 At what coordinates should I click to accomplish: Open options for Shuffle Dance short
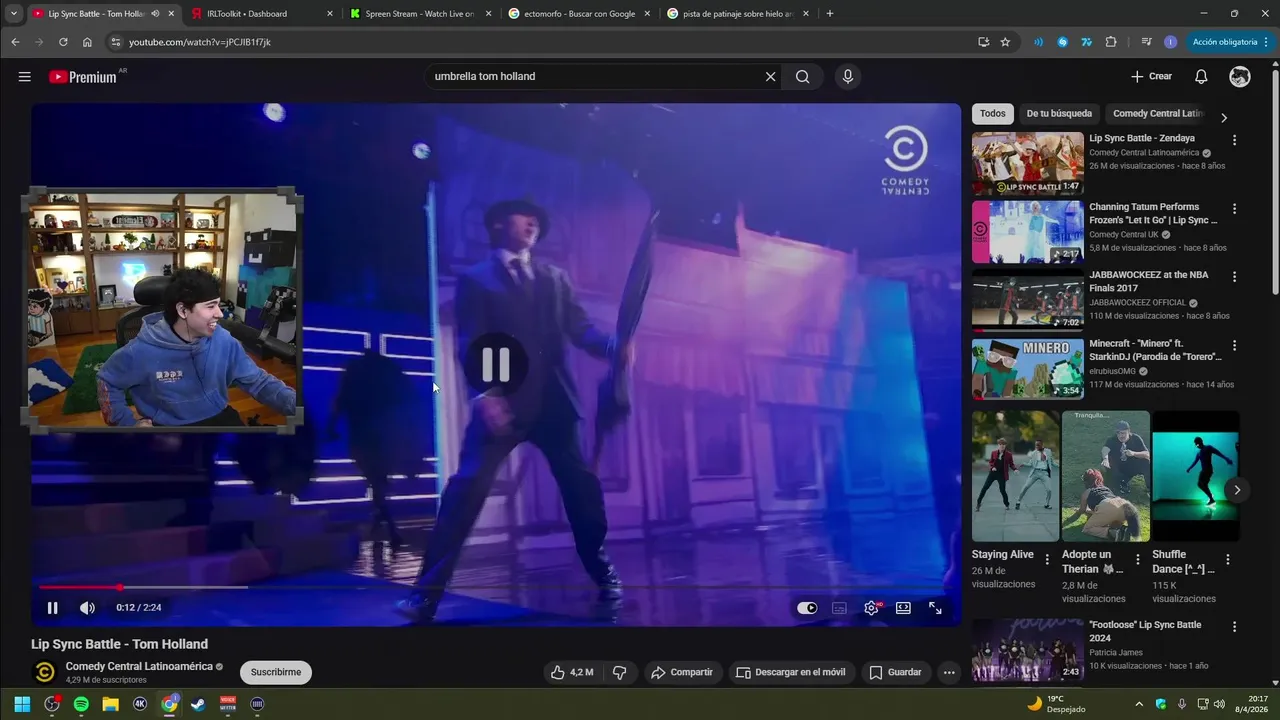coord(1228,560)
